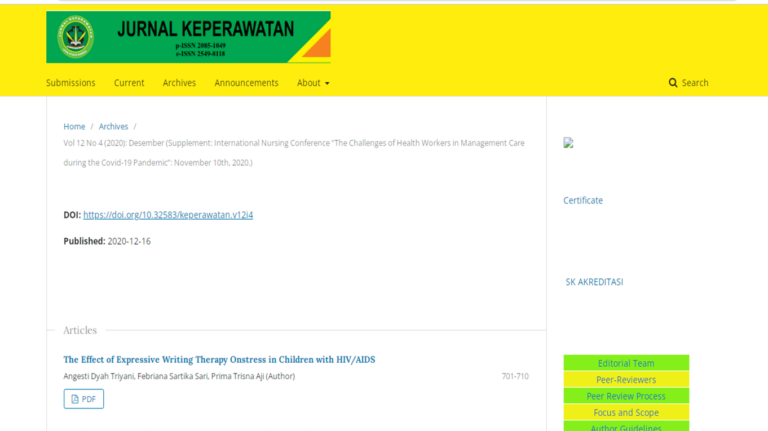
Task: Open the SK AKREDITASI link
Action: coord(594,282)
